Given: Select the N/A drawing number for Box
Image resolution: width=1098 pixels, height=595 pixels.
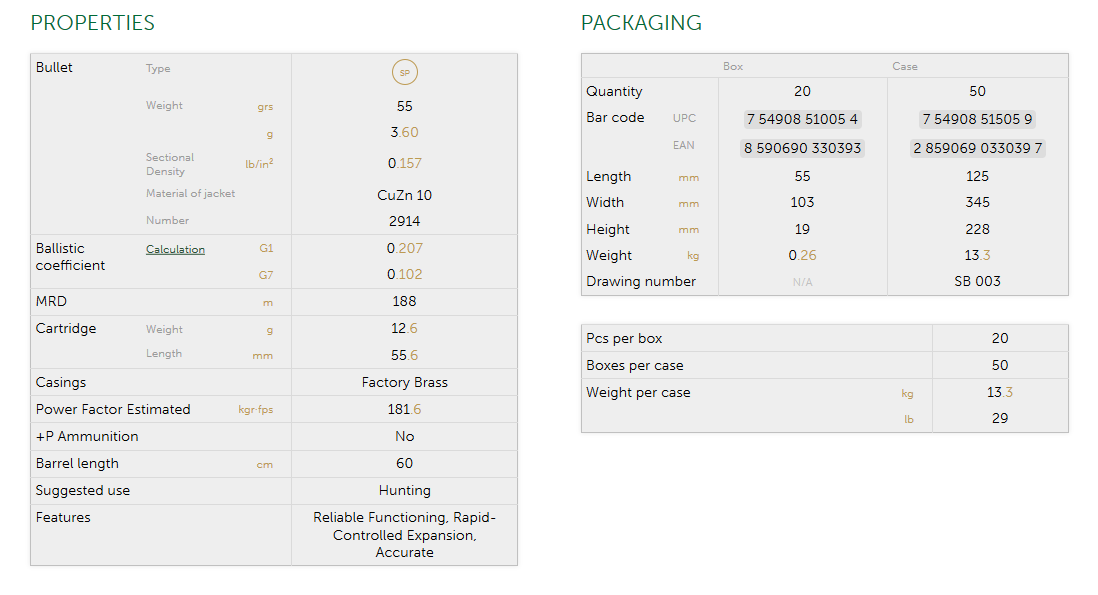Looking at the screenshot, I should [802, 282].
